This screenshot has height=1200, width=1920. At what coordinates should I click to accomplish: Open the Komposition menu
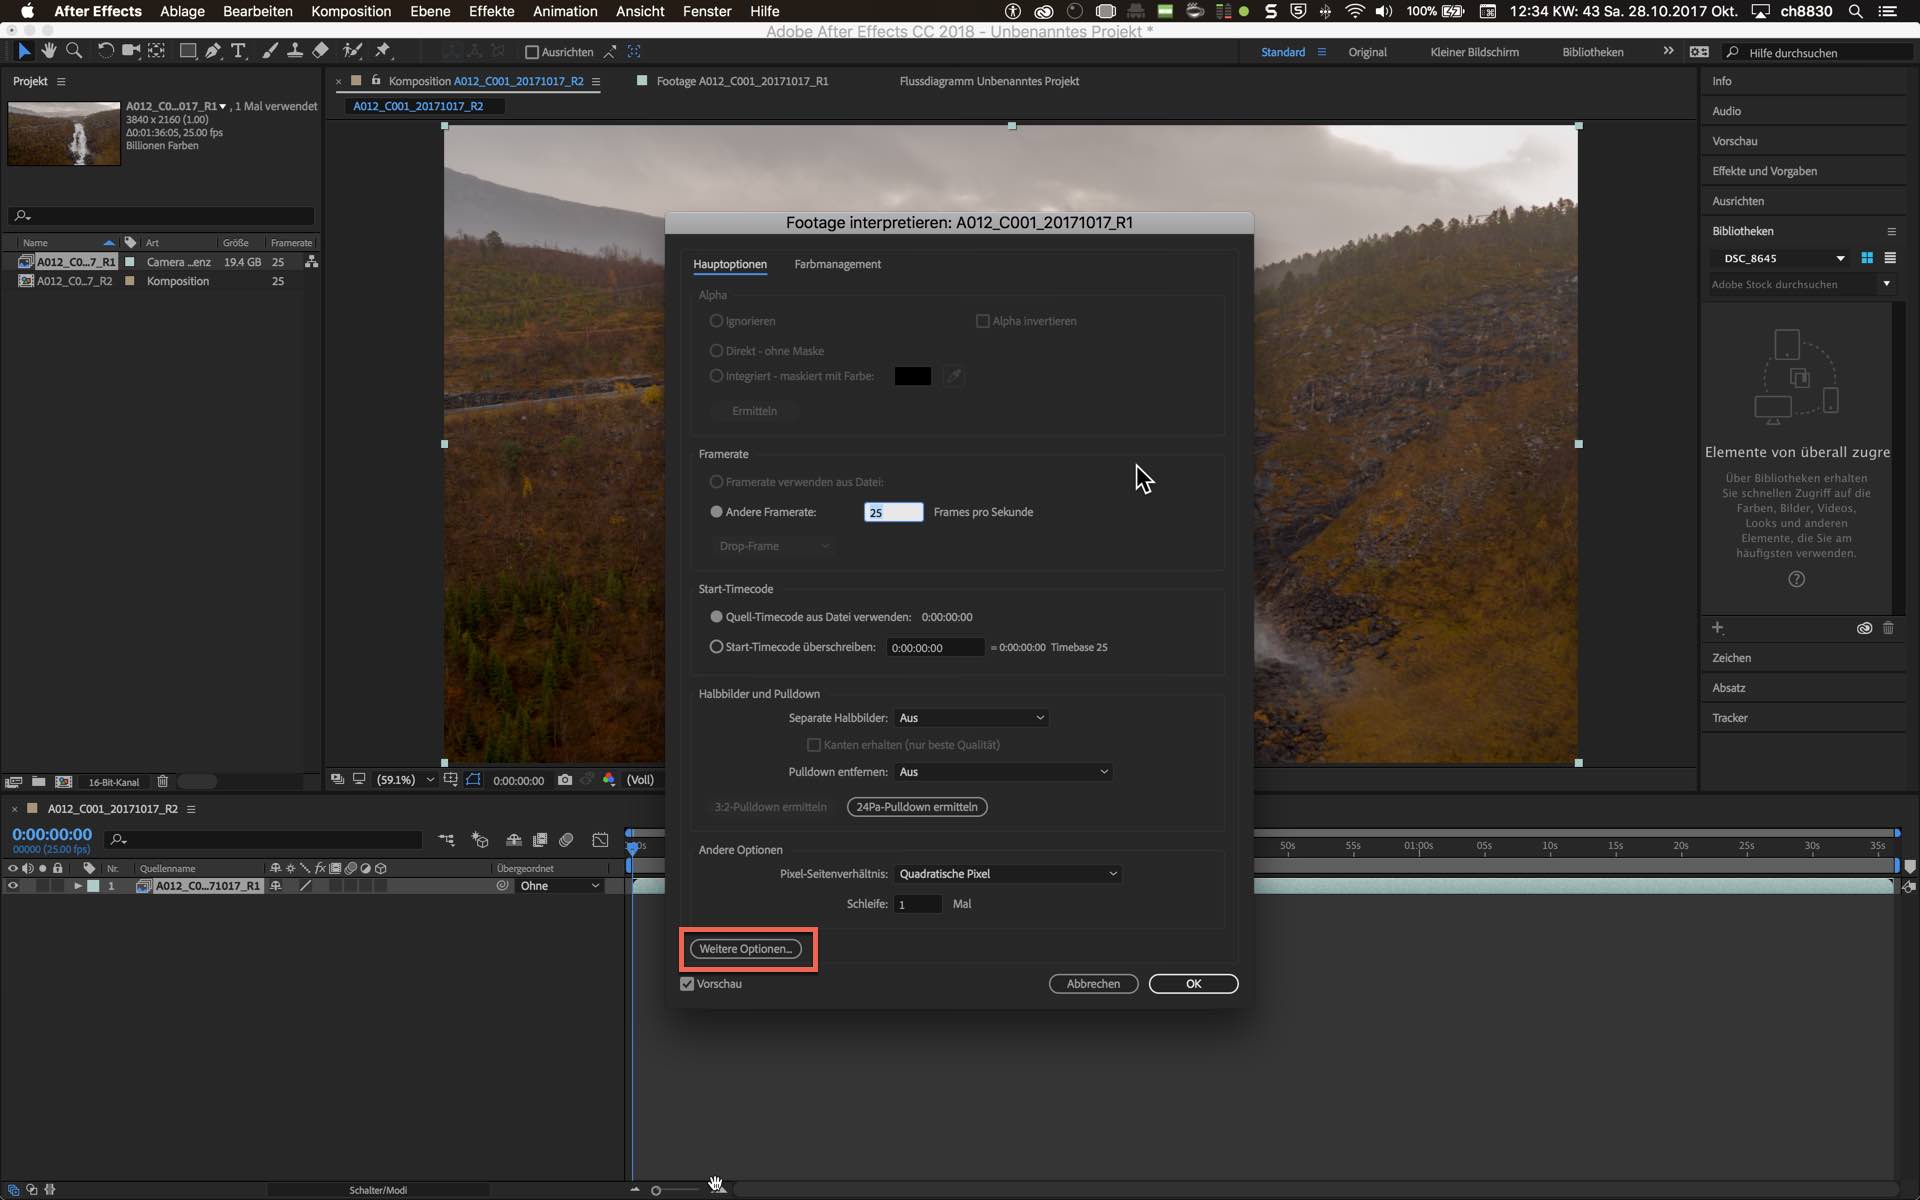coord(351,11)
